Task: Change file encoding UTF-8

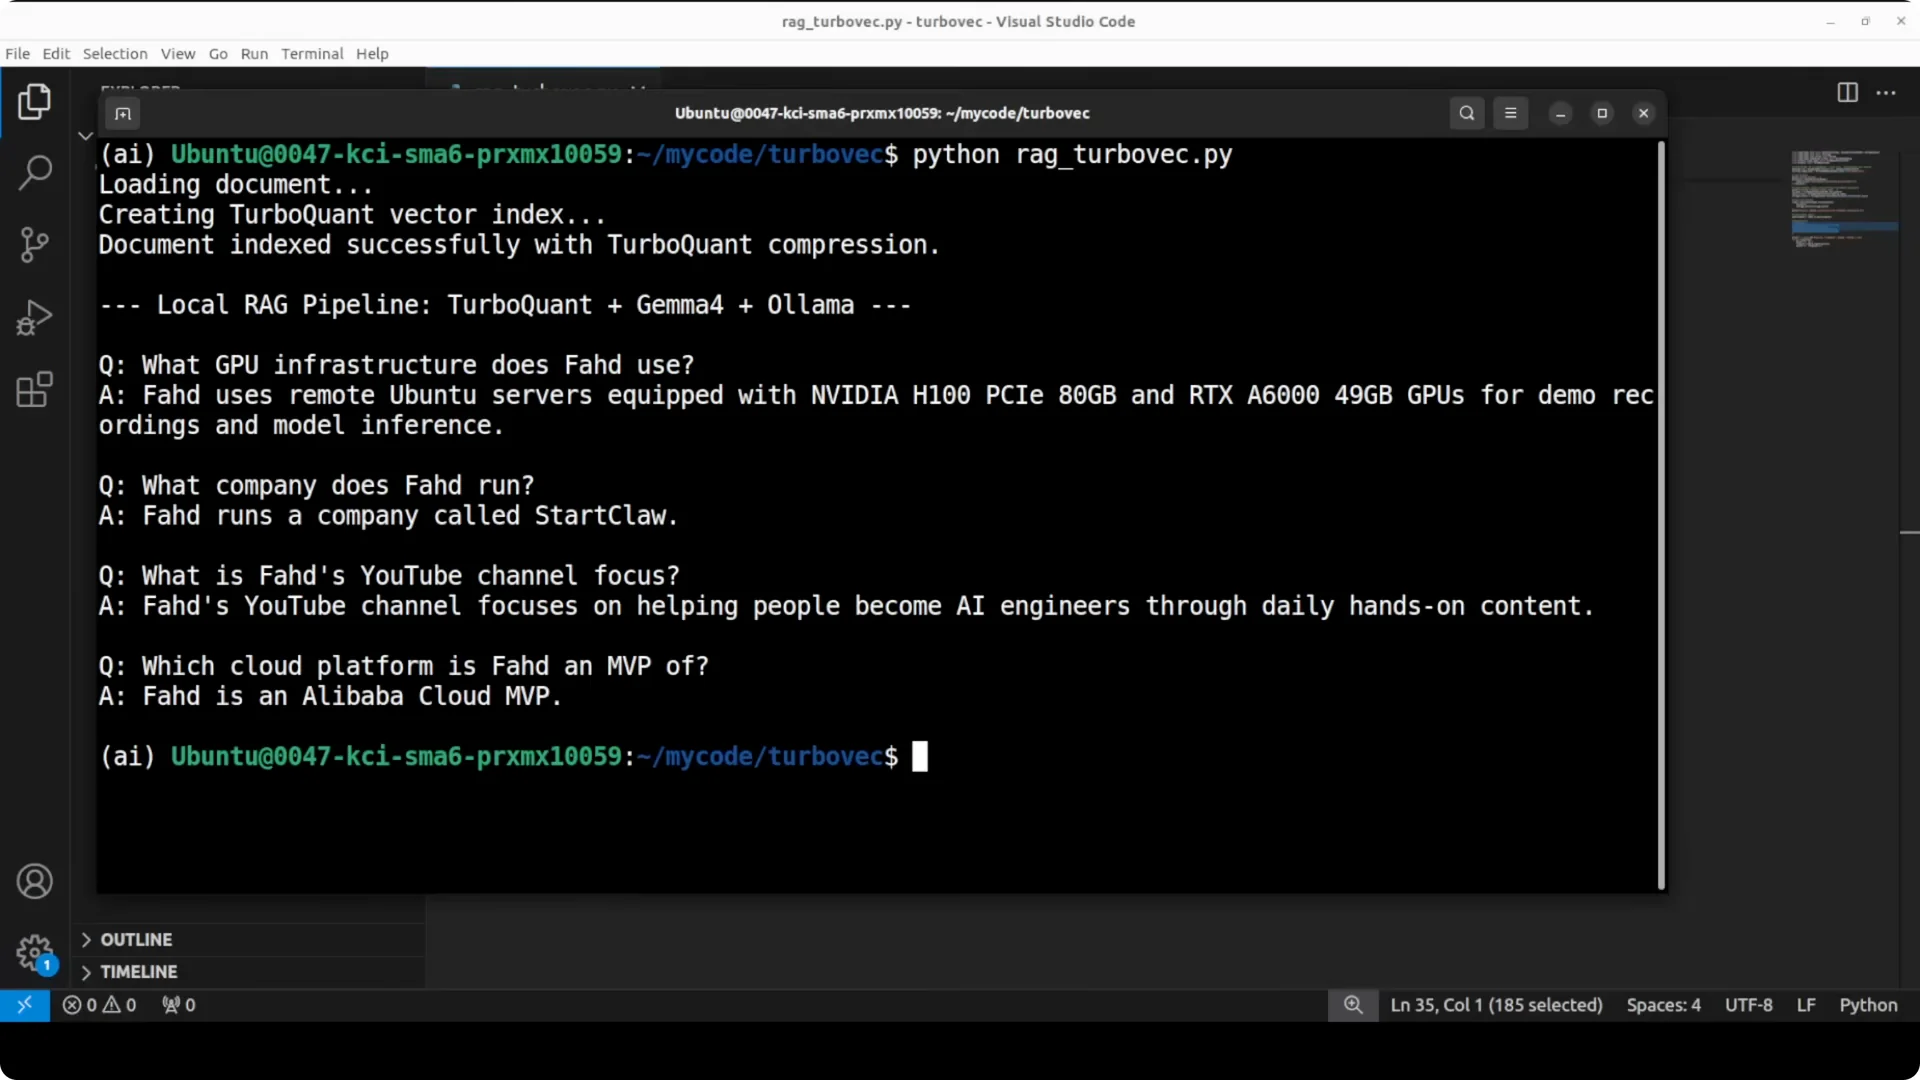Action: click(x=1748, y=1005)
